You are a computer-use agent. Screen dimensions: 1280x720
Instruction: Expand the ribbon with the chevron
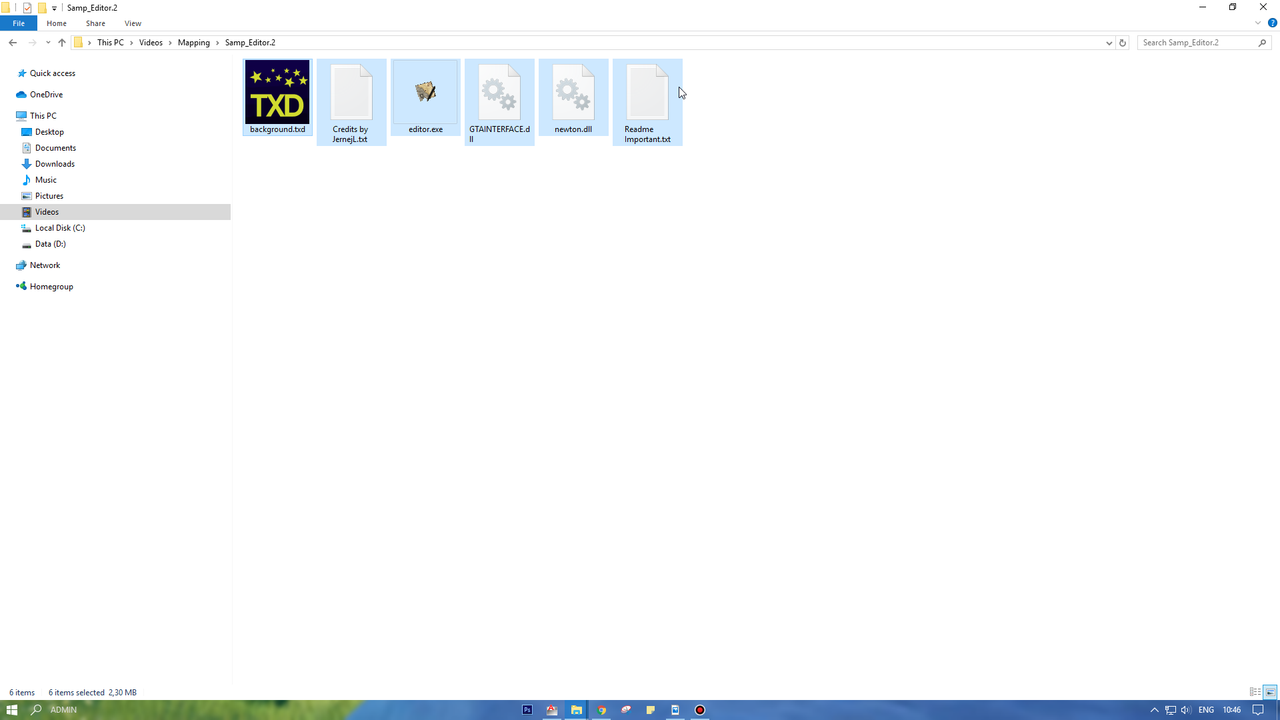coord(1258,23)
